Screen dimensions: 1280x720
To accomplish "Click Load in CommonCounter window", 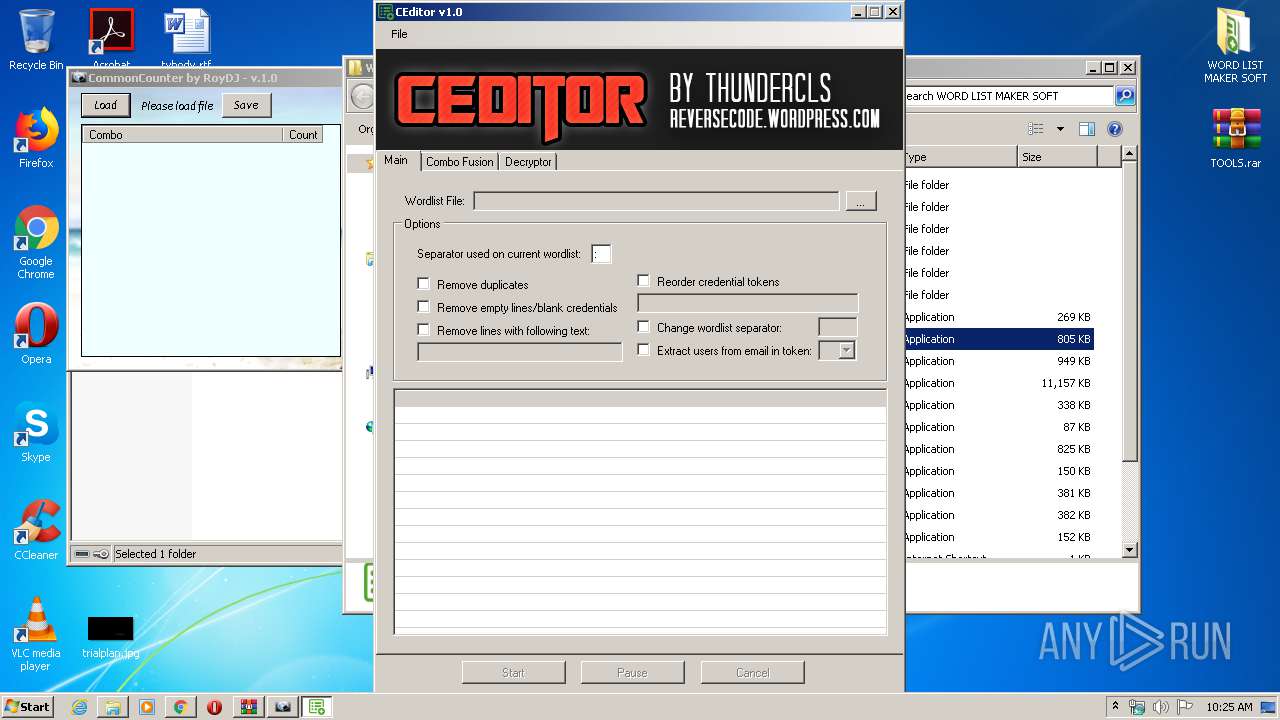I will 105,105.
